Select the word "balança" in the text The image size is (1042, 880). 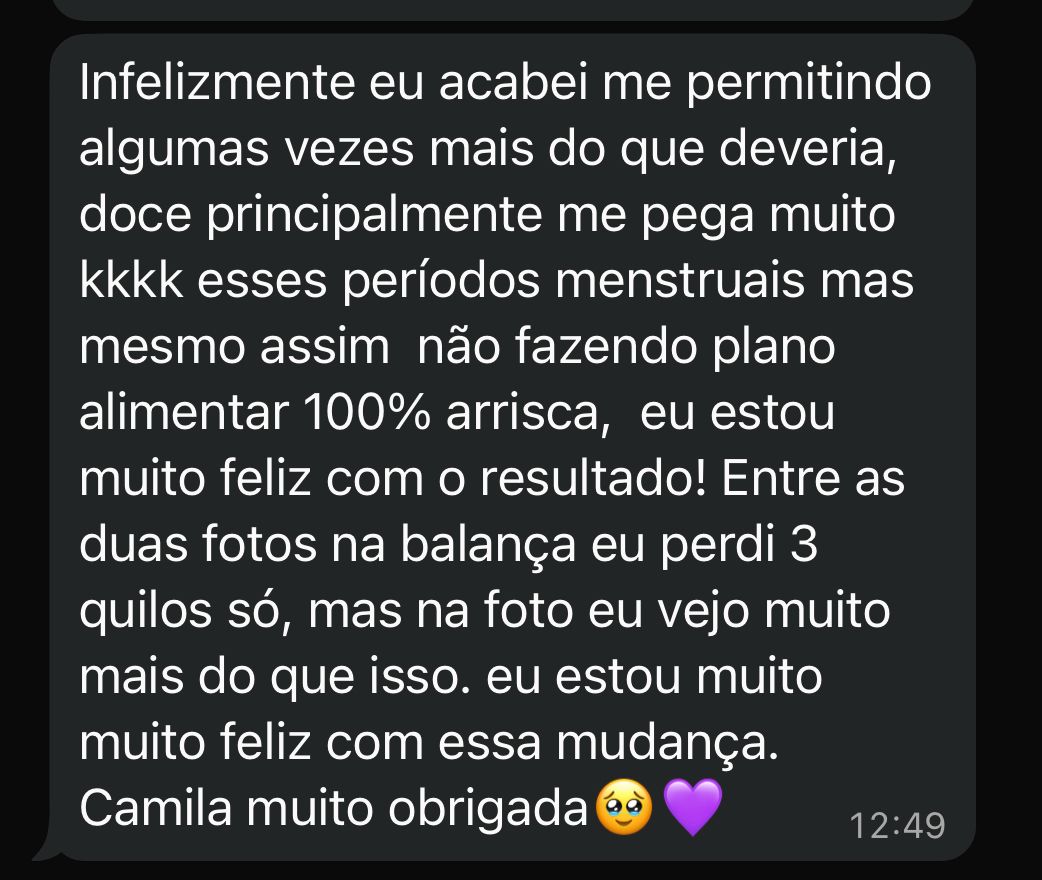[488, 545]
